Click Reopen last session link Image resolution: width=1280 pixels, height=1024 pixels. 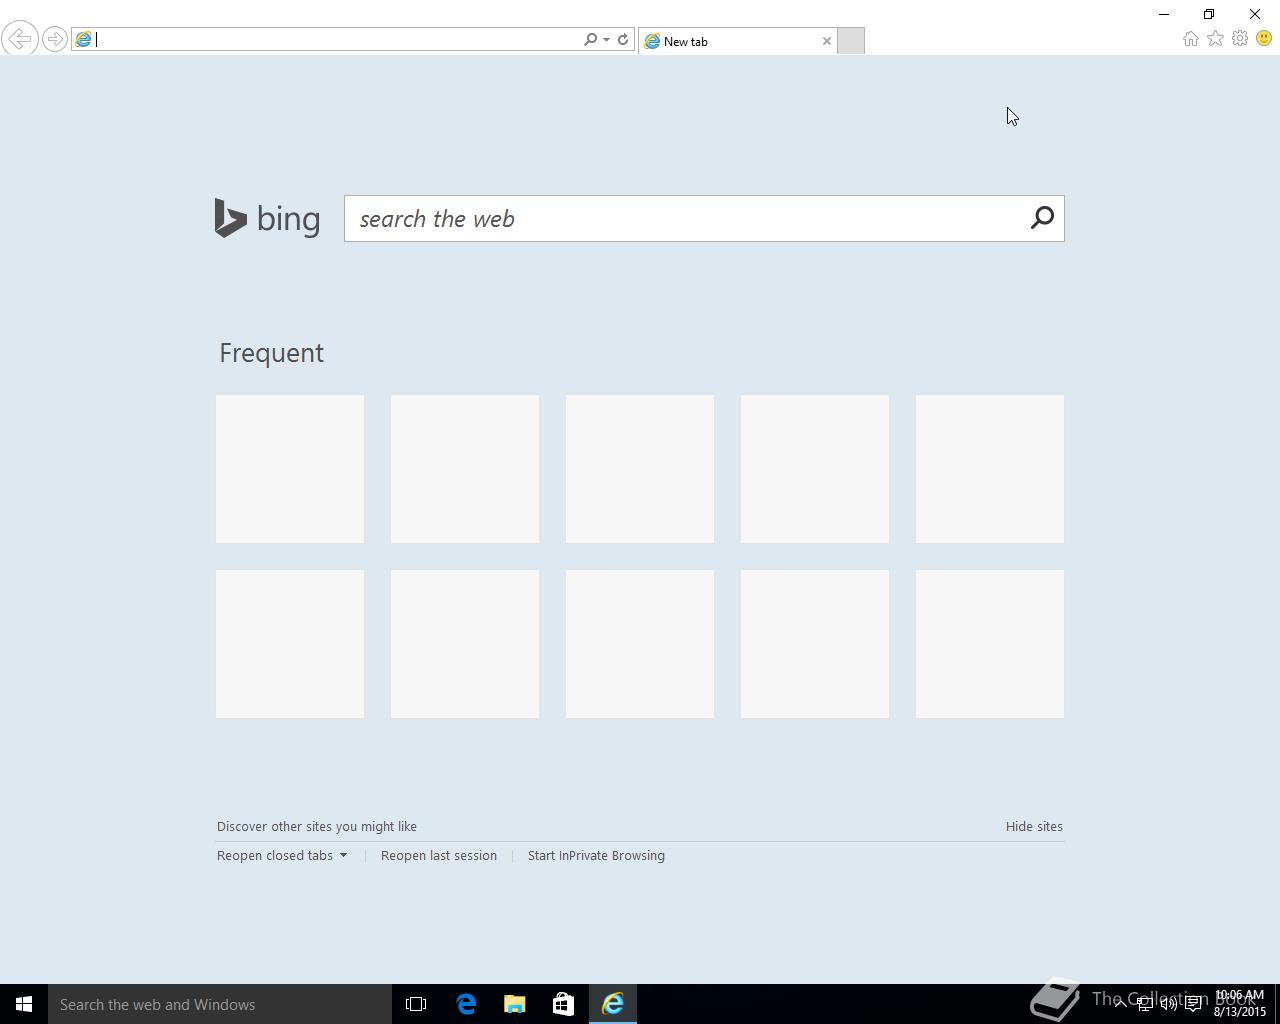tap(439, 856)
